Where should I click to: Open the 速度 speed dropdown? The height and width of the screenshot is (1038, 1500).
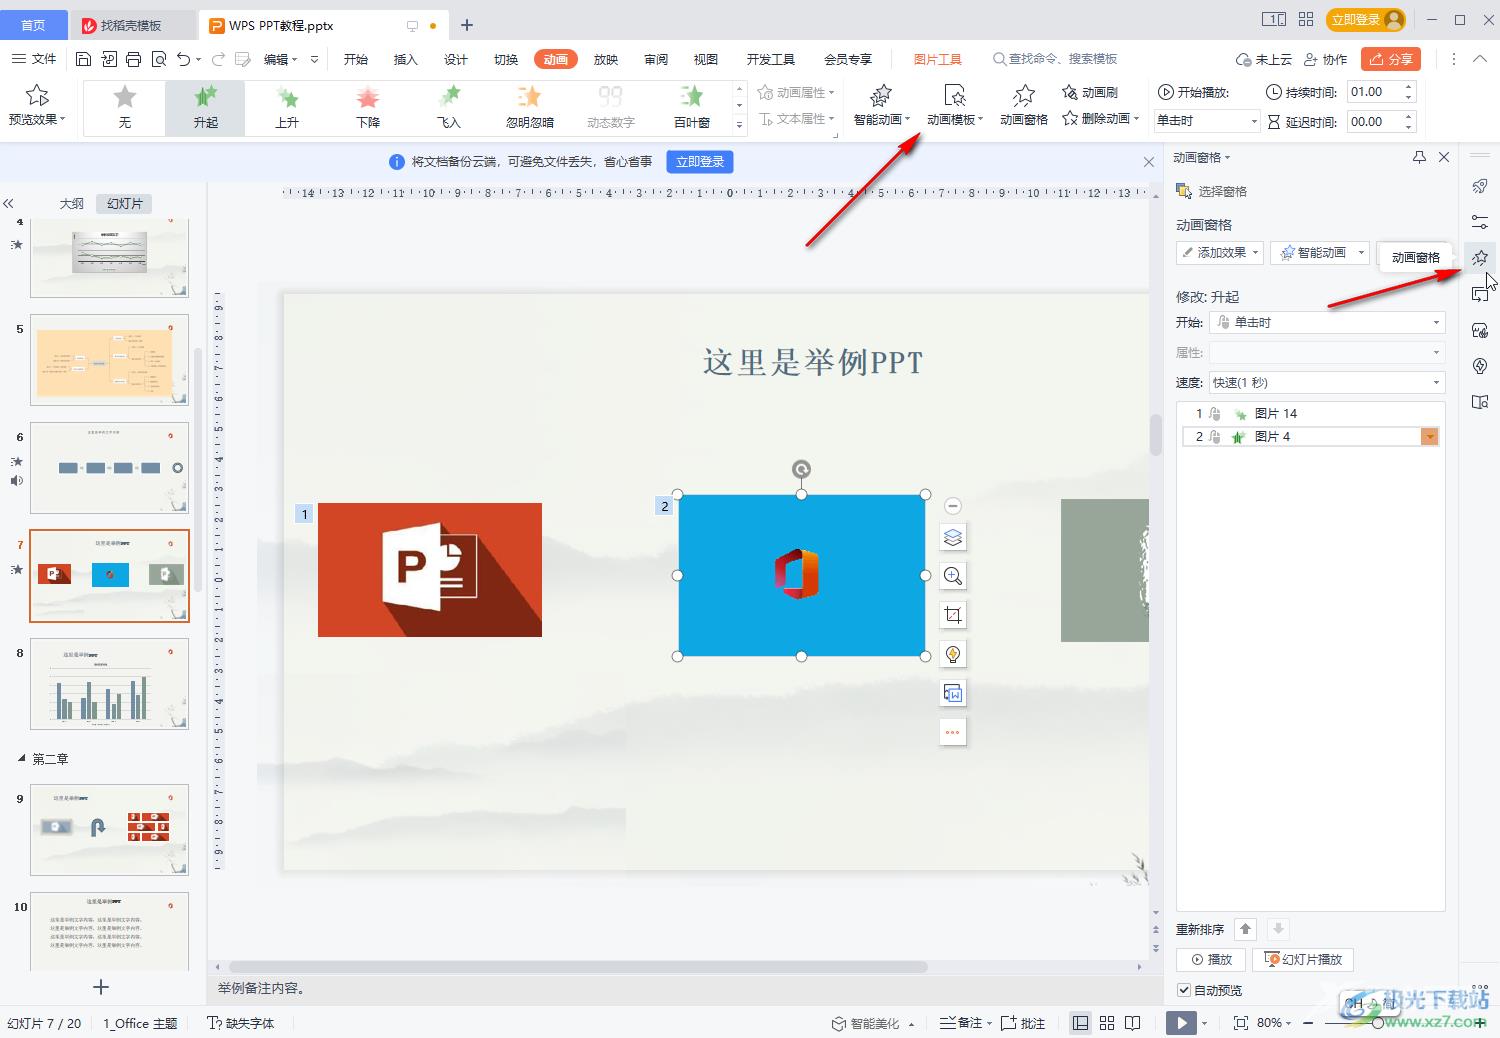coord(1327,382)
